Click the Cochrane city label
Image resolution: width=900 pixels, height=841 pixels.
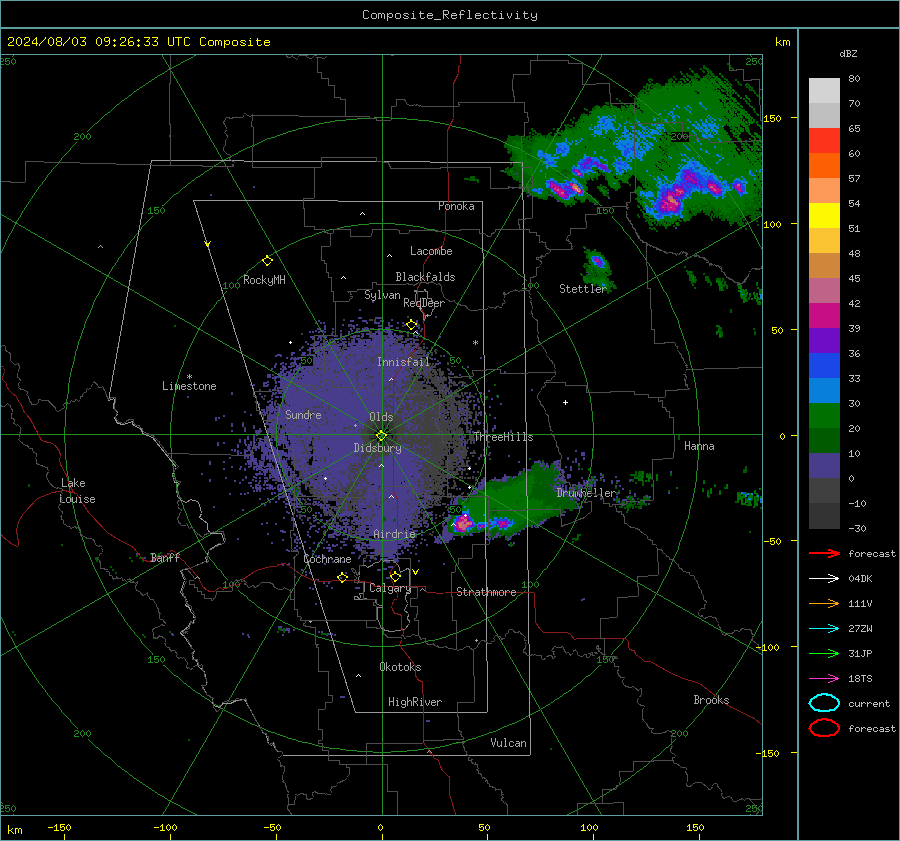pos(327,559)
